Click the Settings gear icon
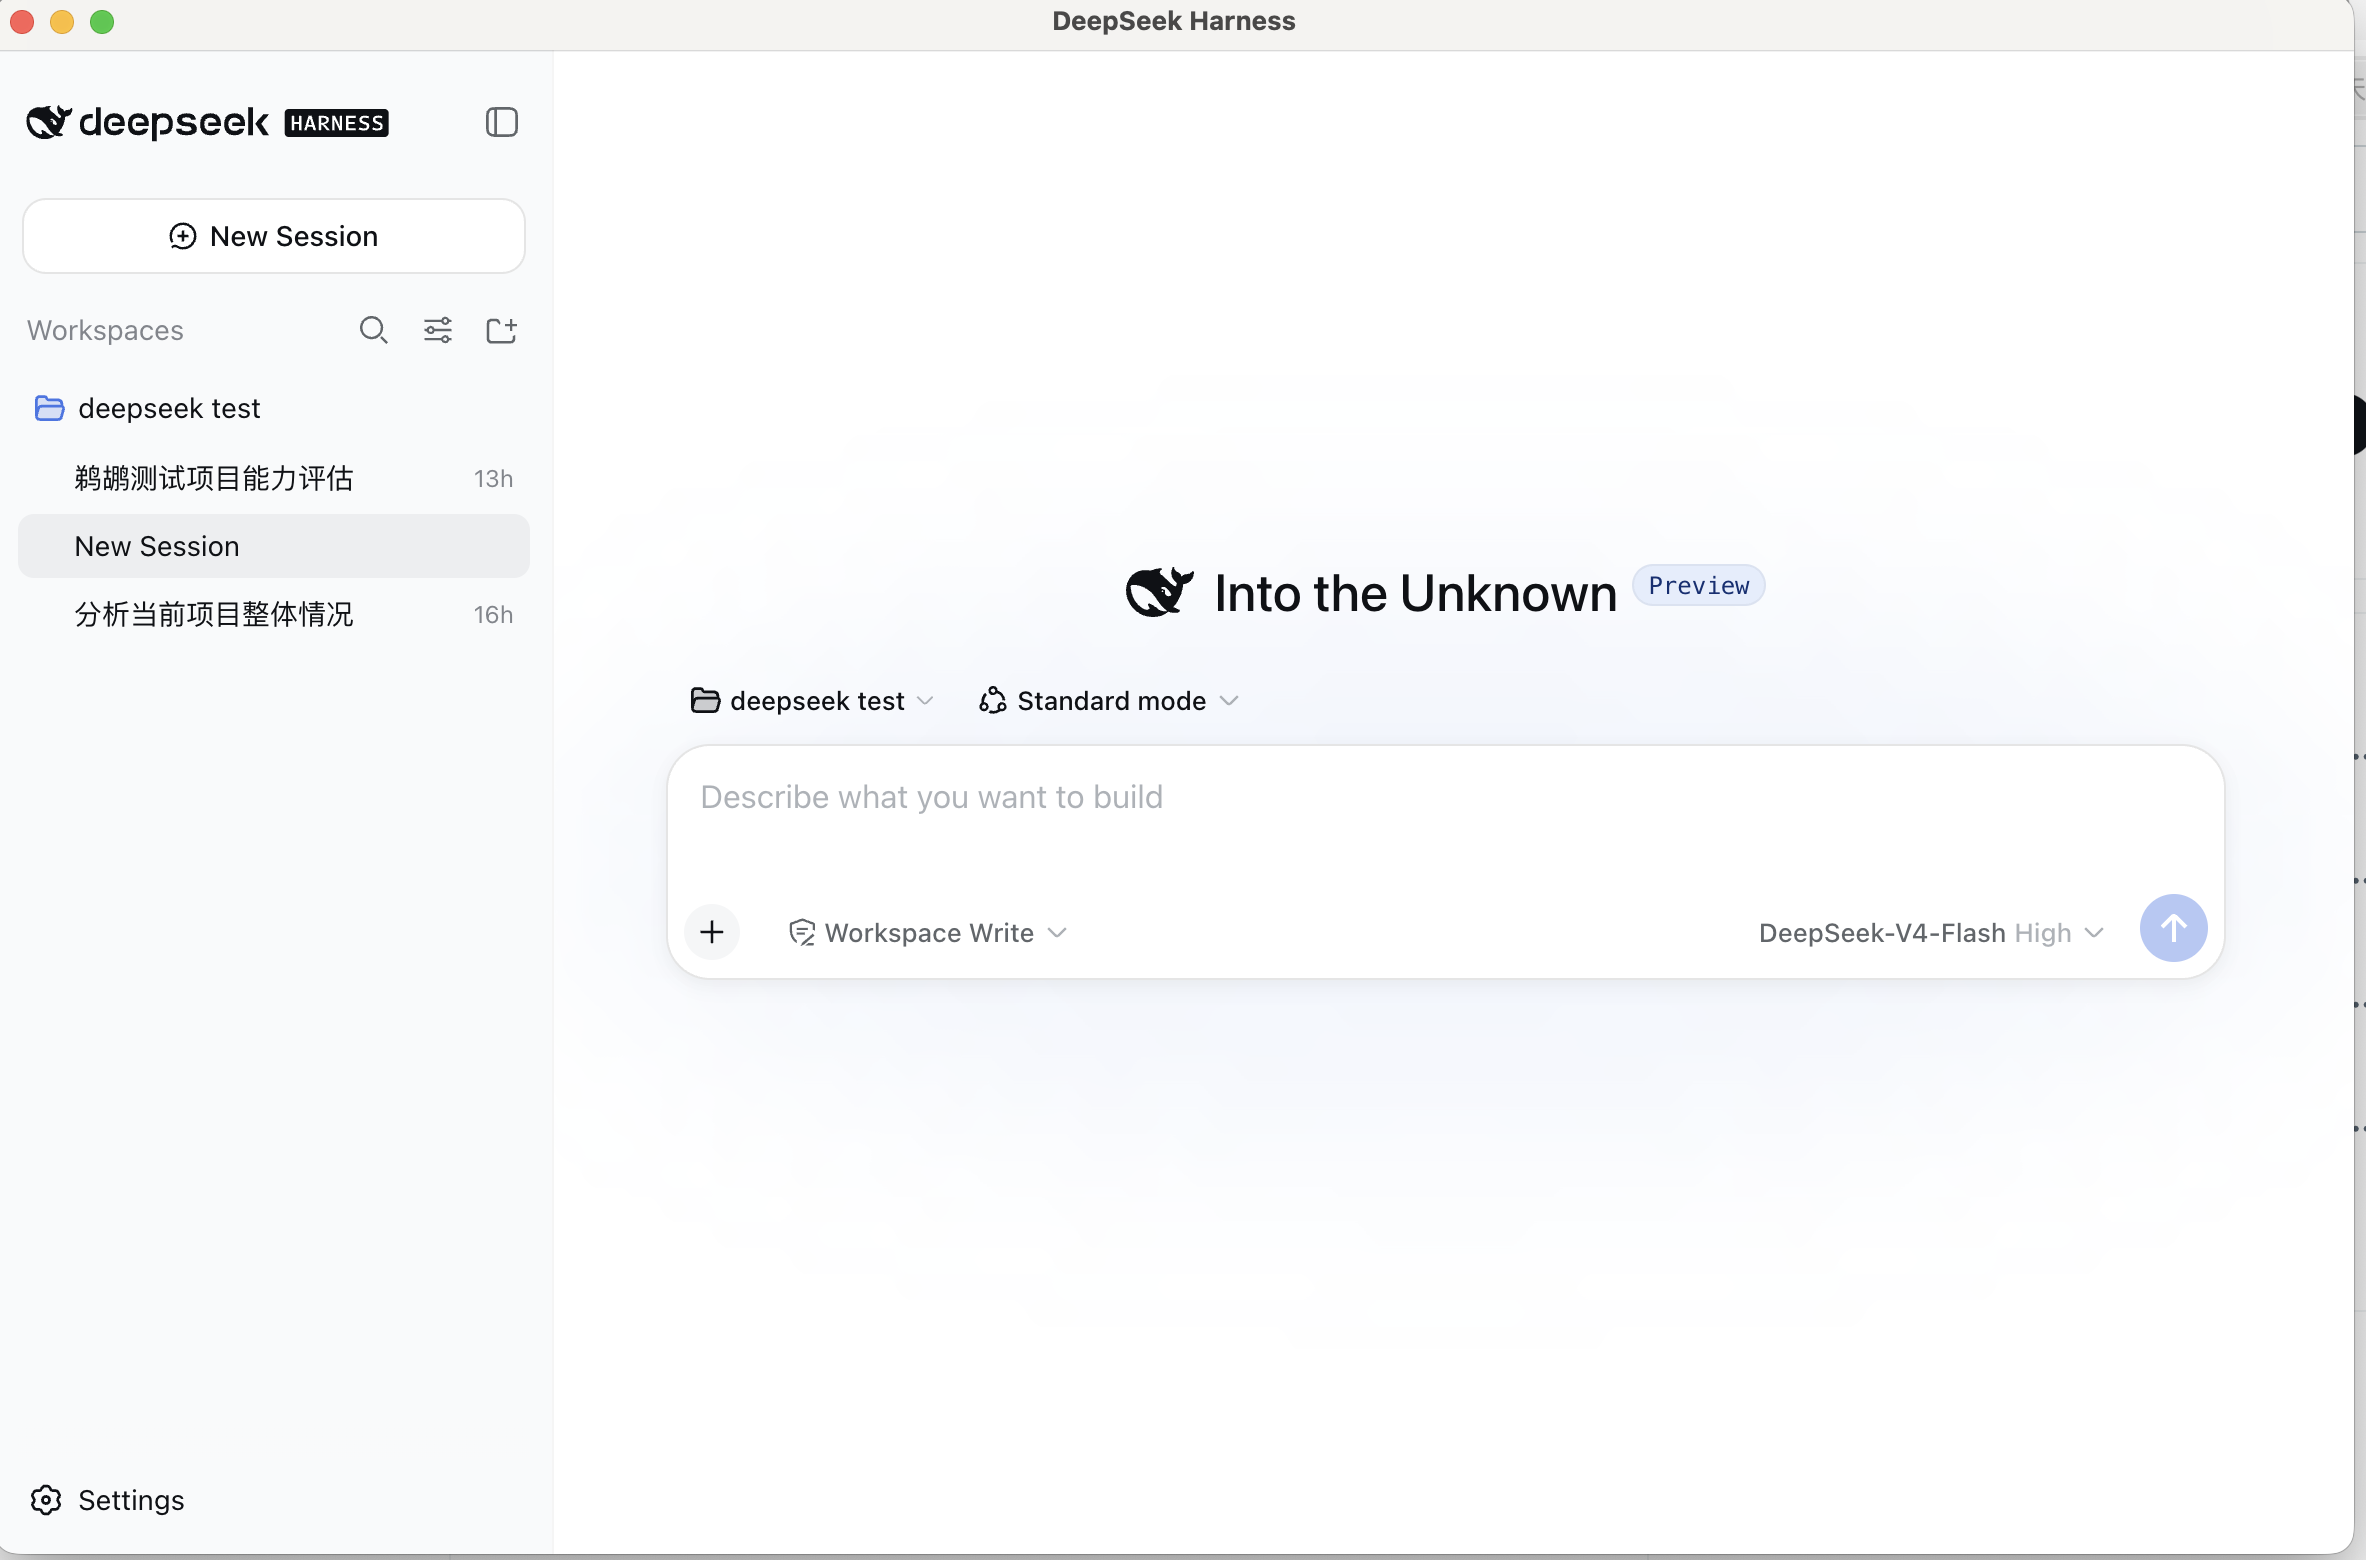This screenshot has width=2366, height=1560. [46, 1500]
